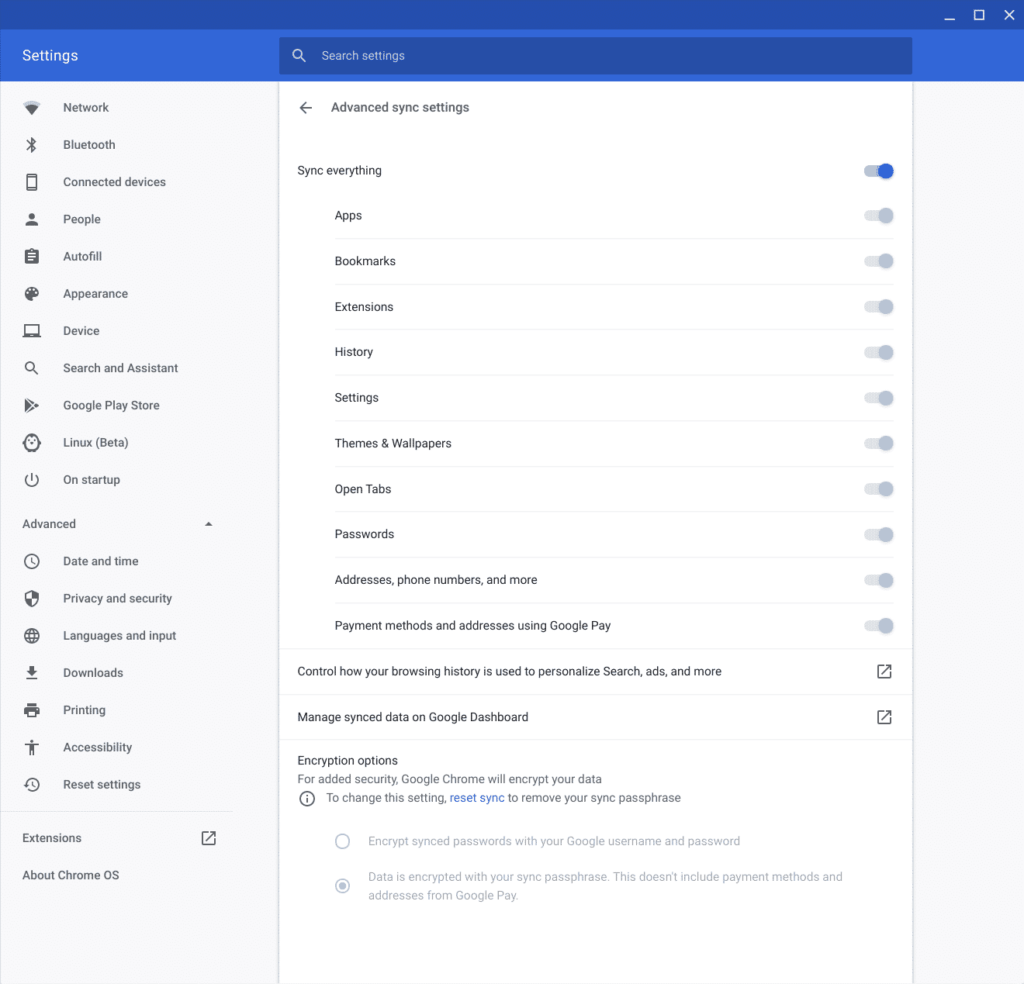The image size is (1024, 984).
Task: Click the Linux (Beta) penguin icon
Action: pyautogui.click(x=32, y=443)
